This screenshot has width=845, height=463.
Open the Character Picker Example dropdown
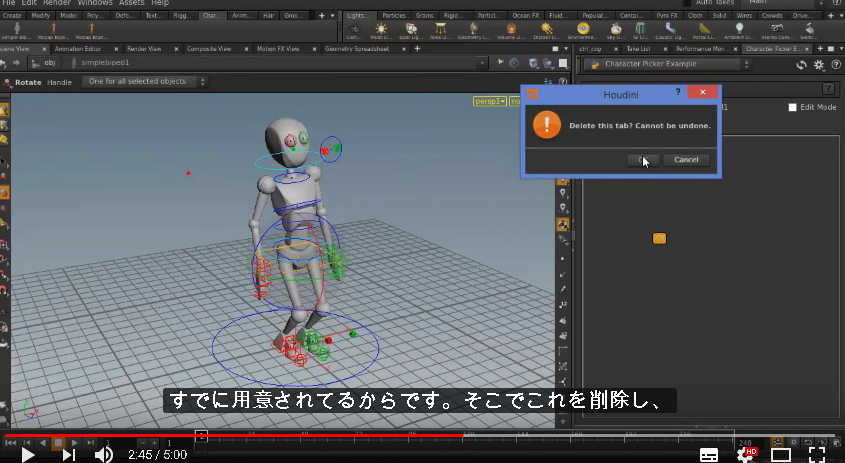coord(668,64)
